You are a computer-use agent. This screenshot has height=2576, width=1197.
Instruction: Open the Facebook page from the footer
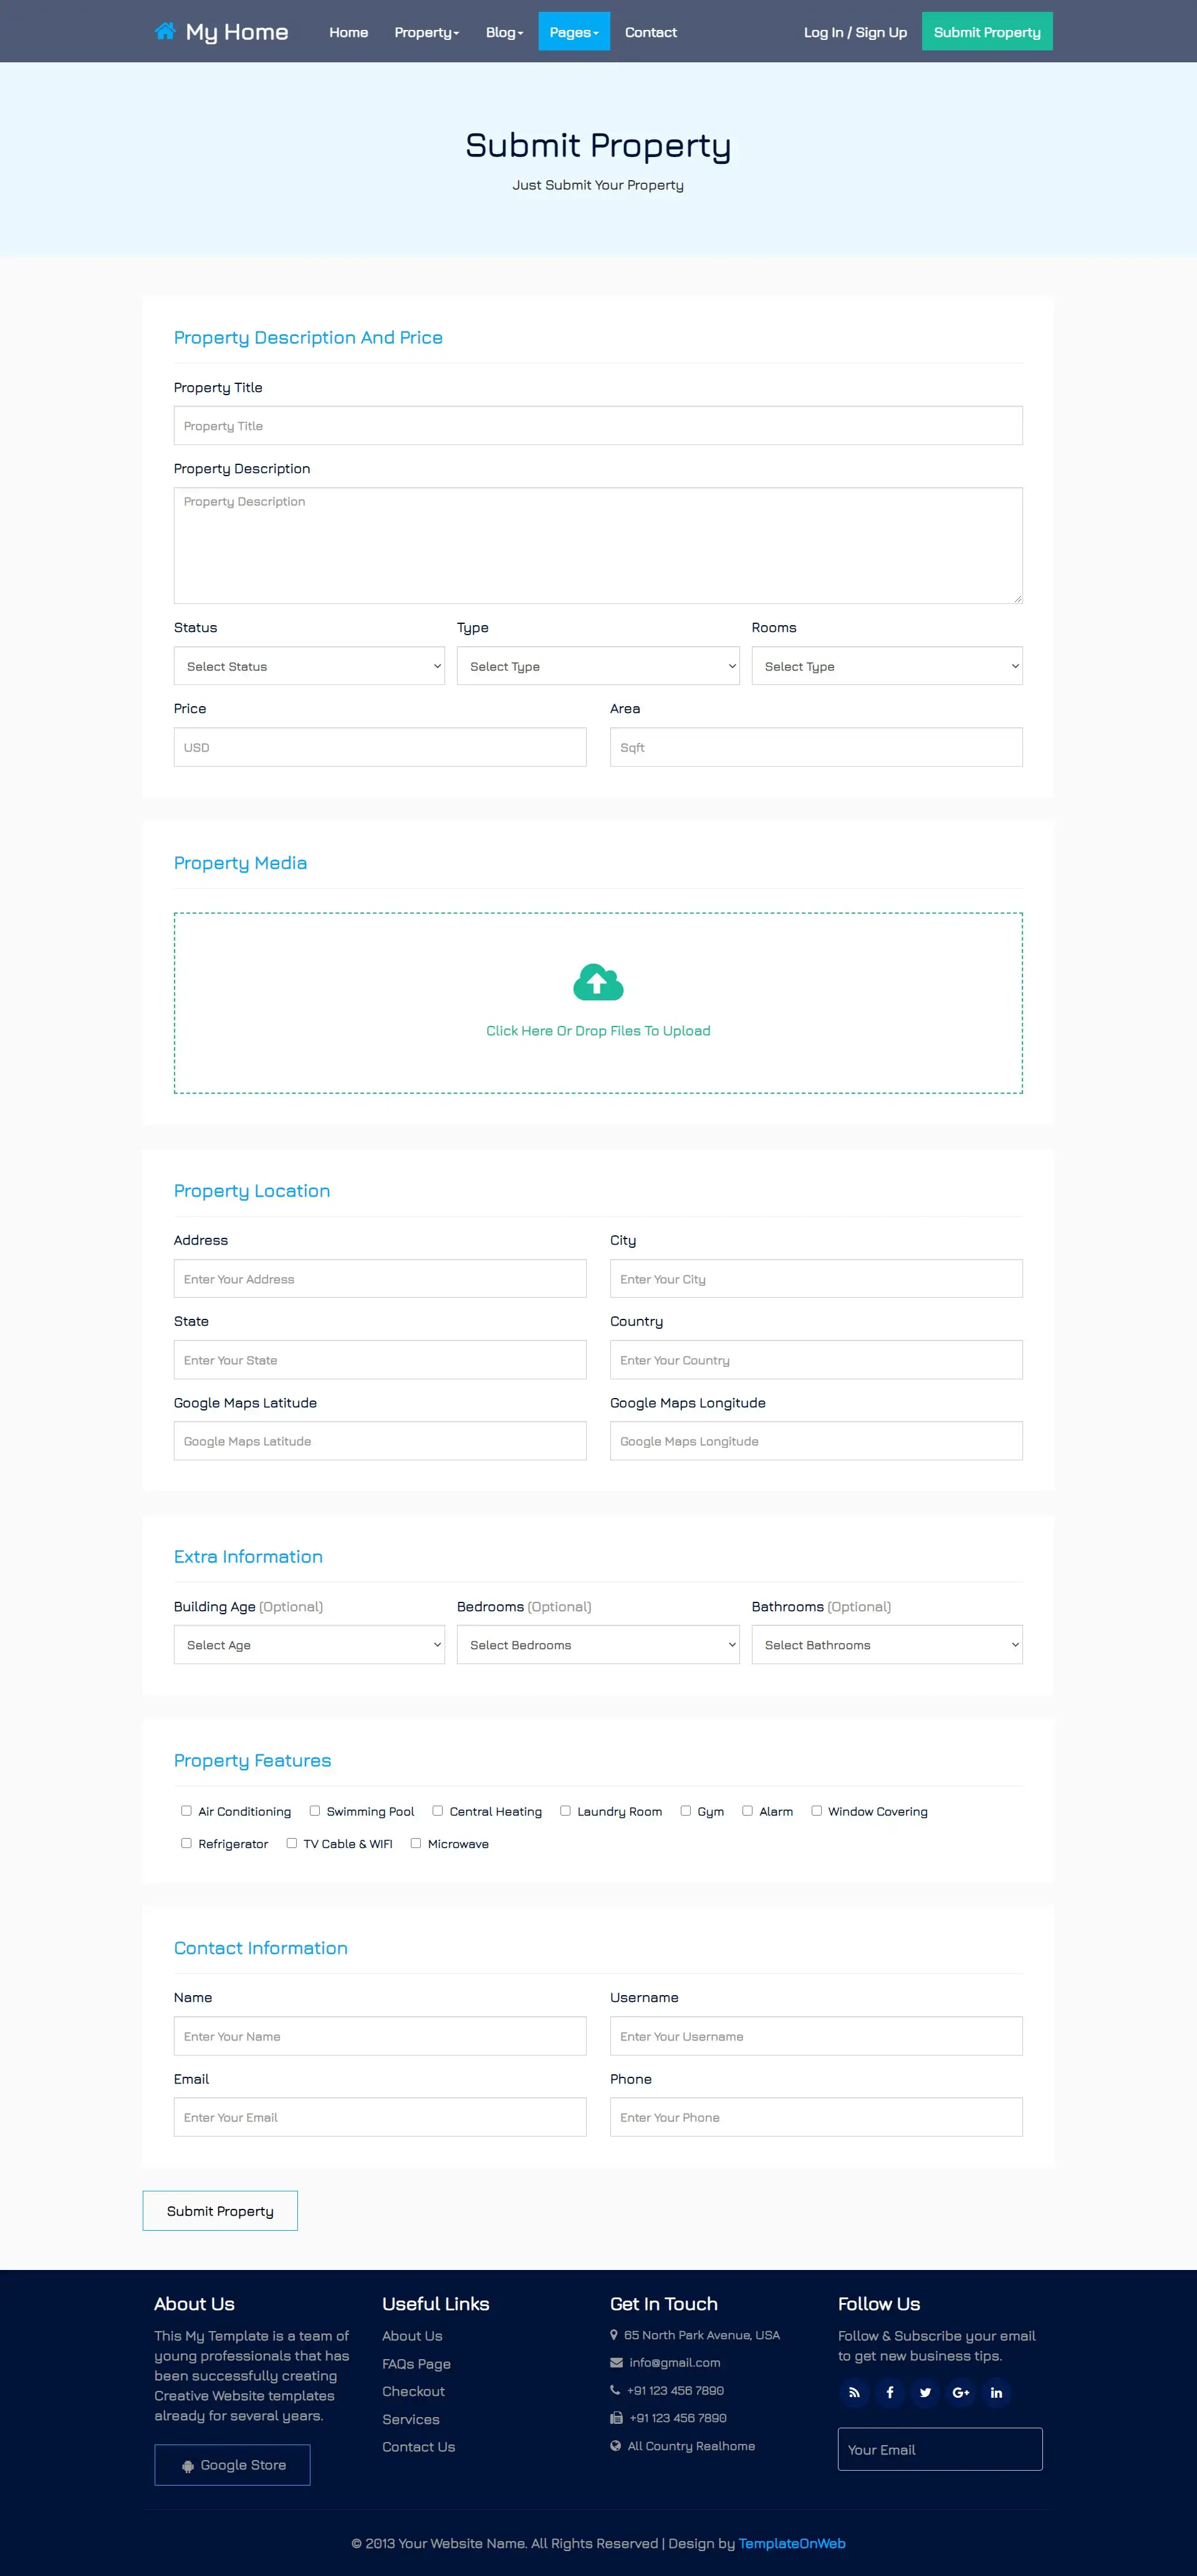click(x=889, y=2392)
